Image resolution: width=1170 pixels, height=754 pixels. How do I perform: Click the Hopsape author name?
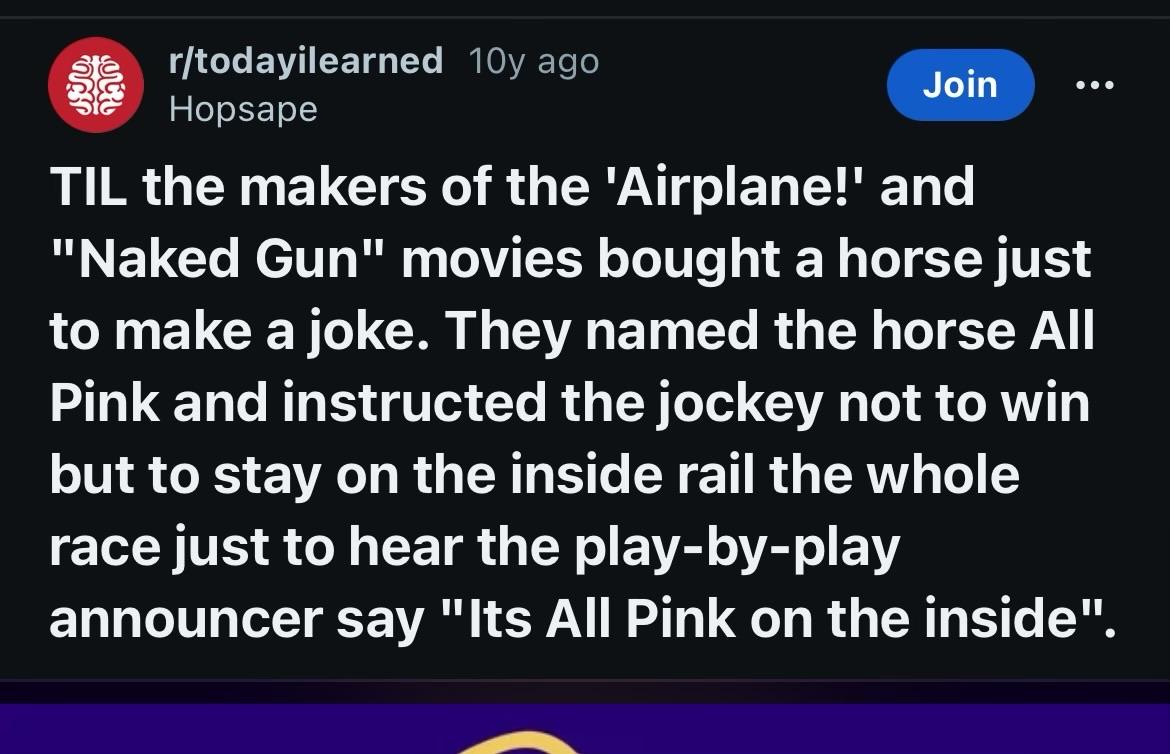(x=242, y=109)
